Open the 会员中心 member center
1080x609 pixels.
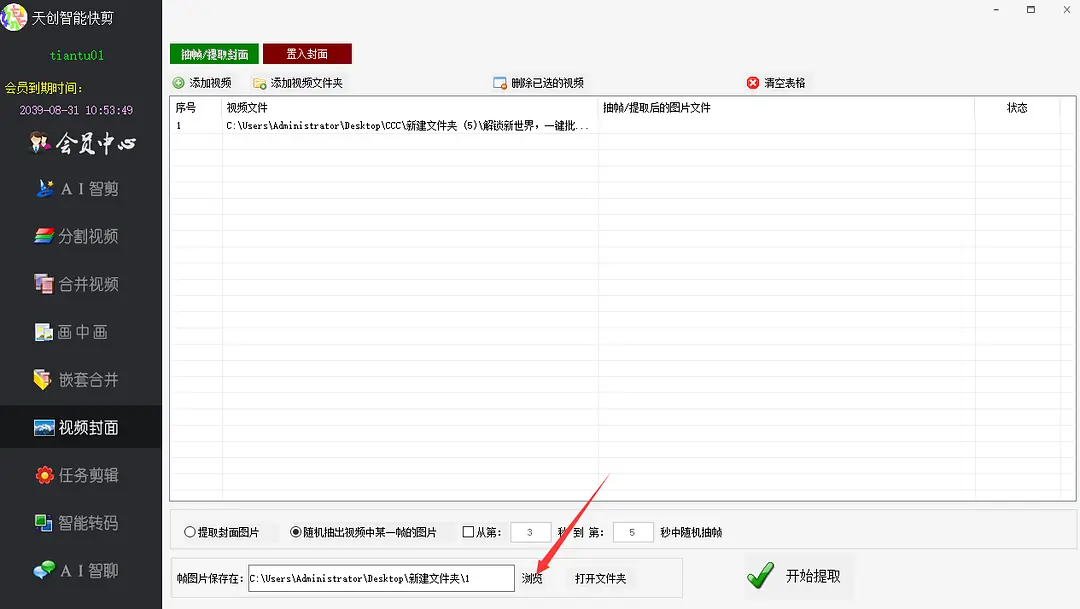(x=83, y=143)
